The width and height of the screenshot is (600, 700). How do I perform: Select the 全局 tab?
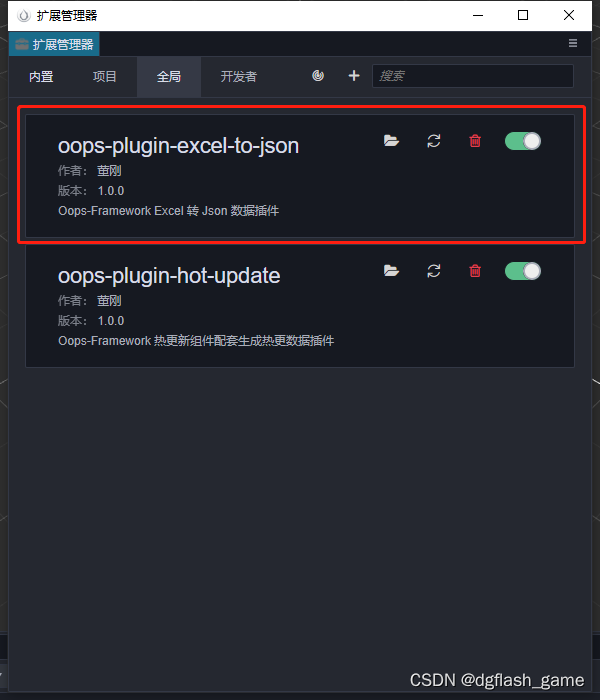[x=169, y=77]
